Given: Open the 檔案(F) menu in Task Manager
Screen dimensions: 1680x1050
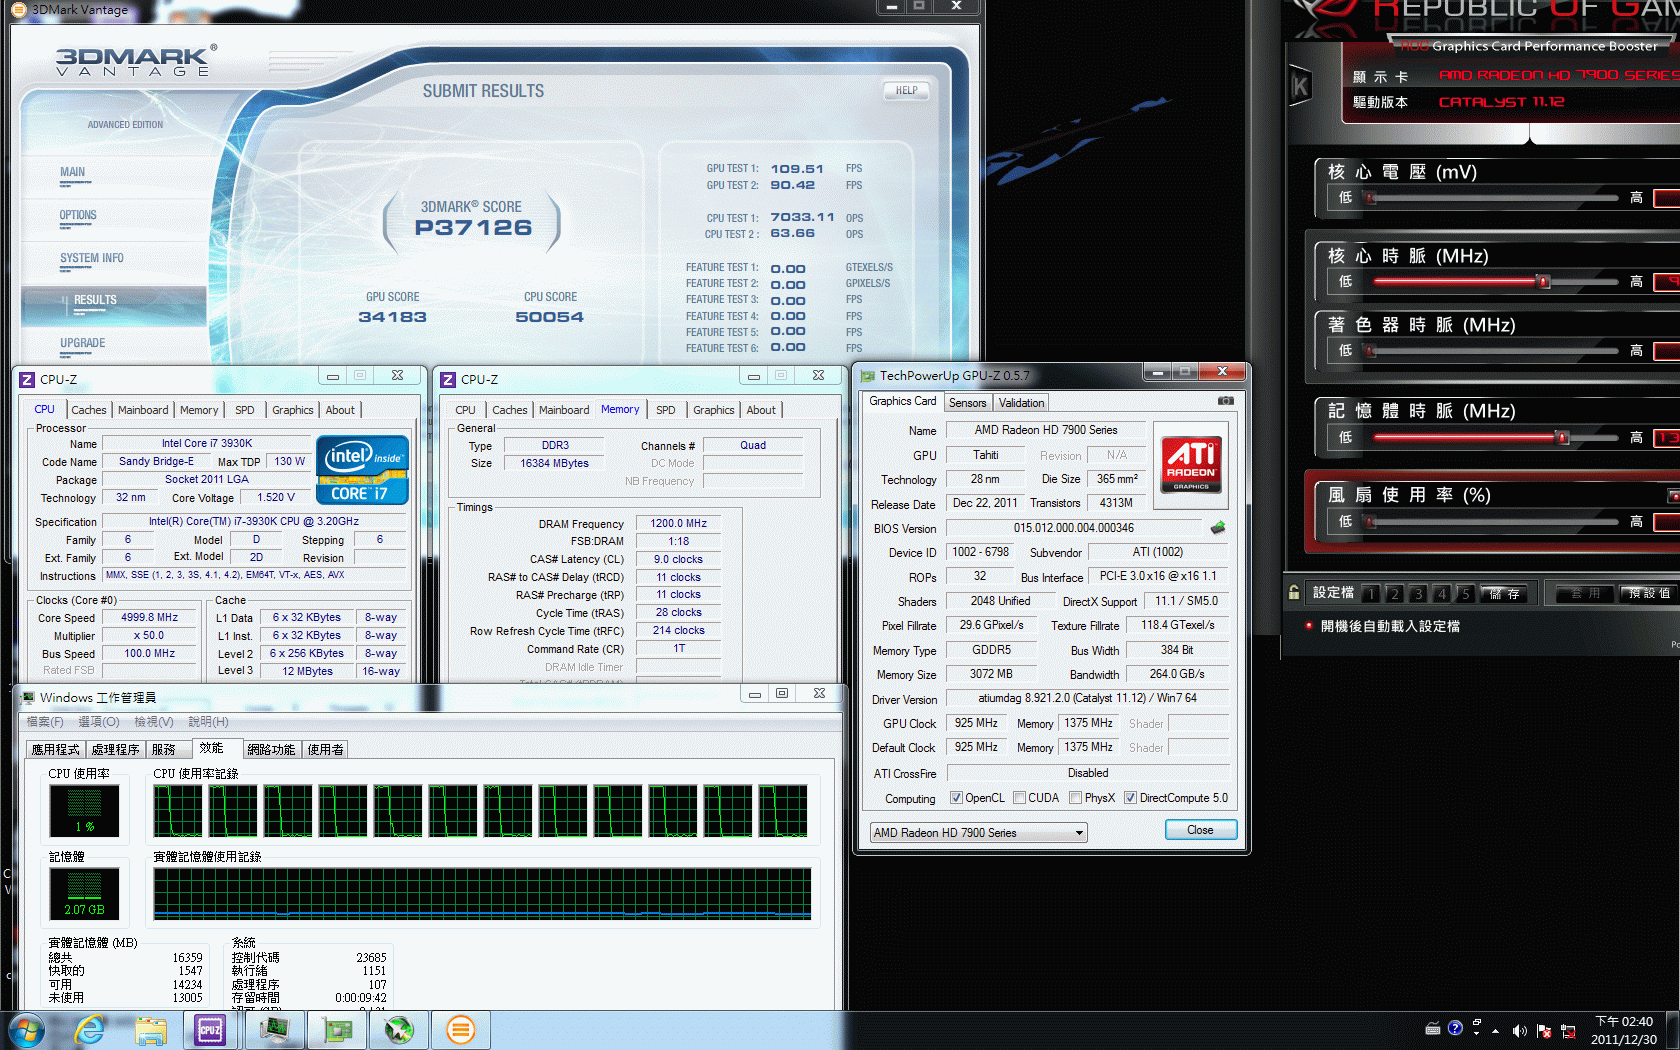Looking at the screenshot, I should pos(45,722).
